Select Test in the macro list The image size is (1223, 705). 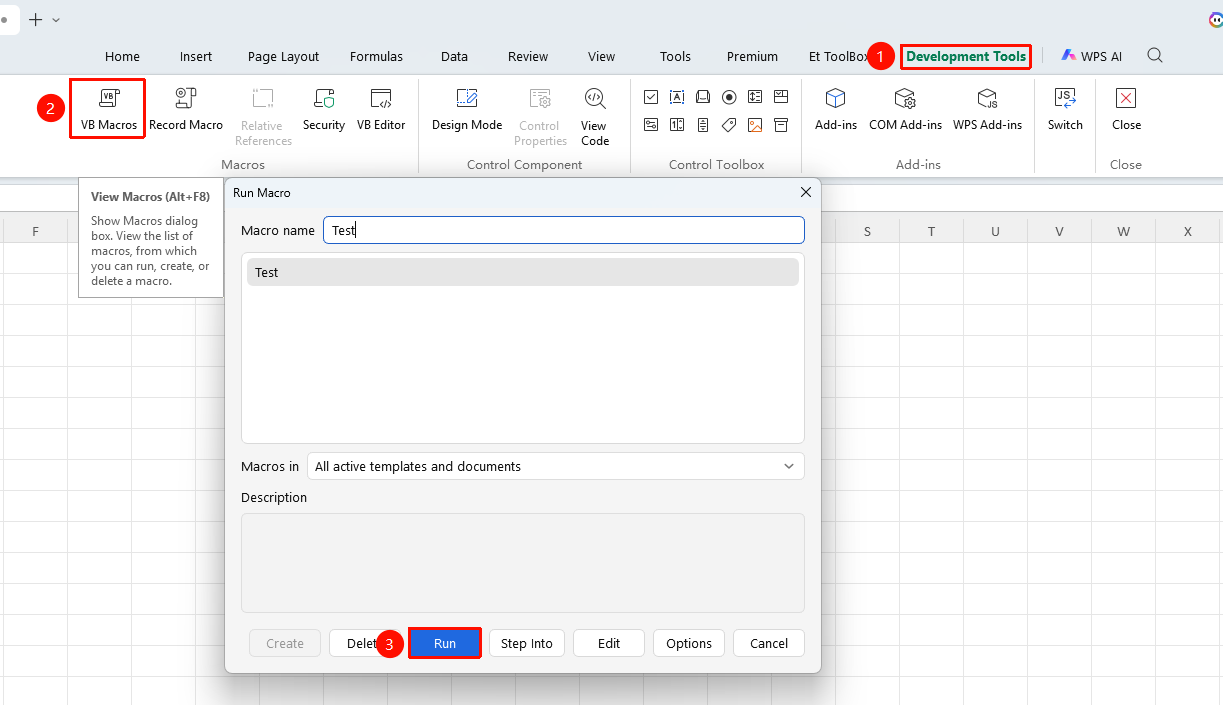coord(523,272)
